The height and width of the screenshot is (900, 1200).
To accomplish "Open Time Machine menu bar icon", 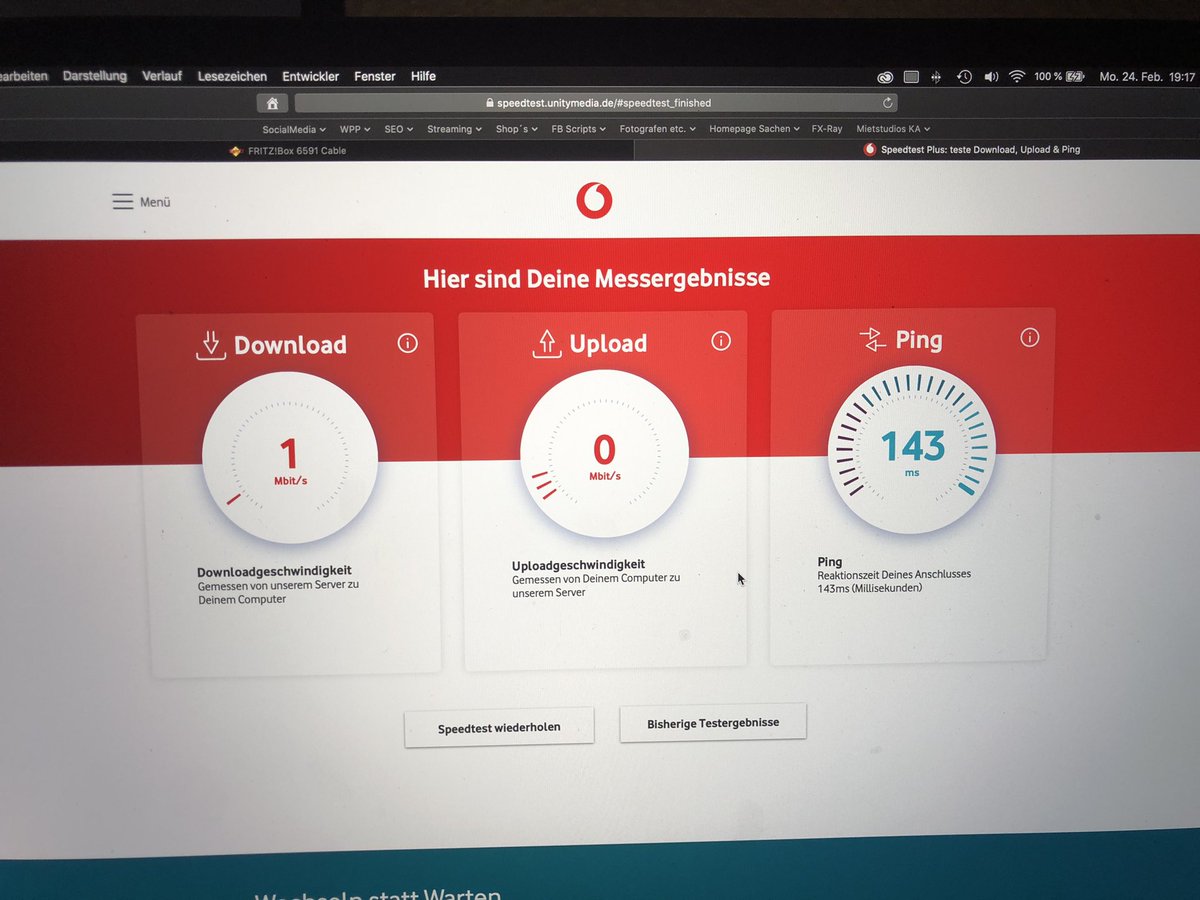I will tap(964, 77).
